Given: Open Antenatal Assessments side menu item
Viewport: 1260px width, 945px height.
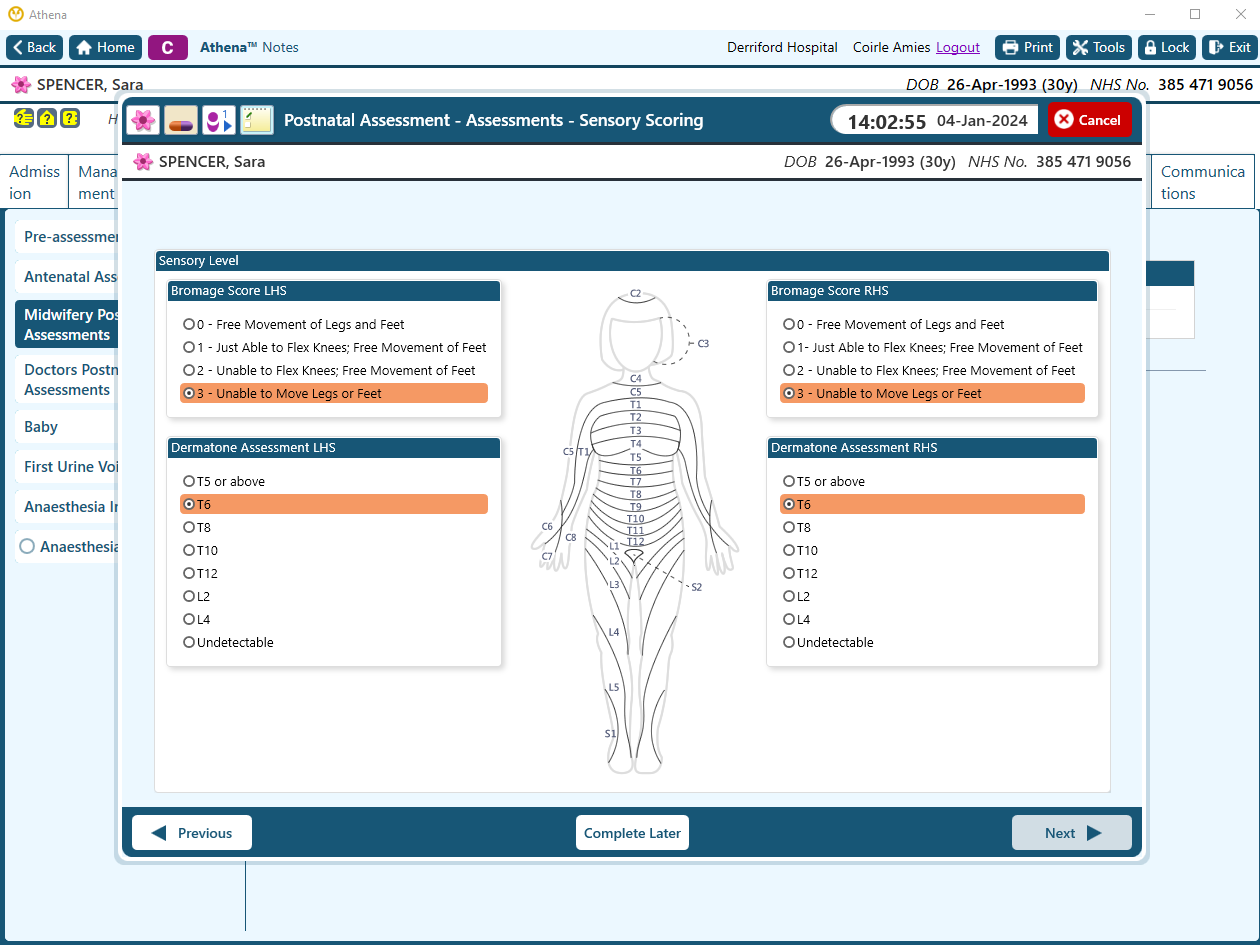Looking at the screenshot, I should click(x=68, y=277).
